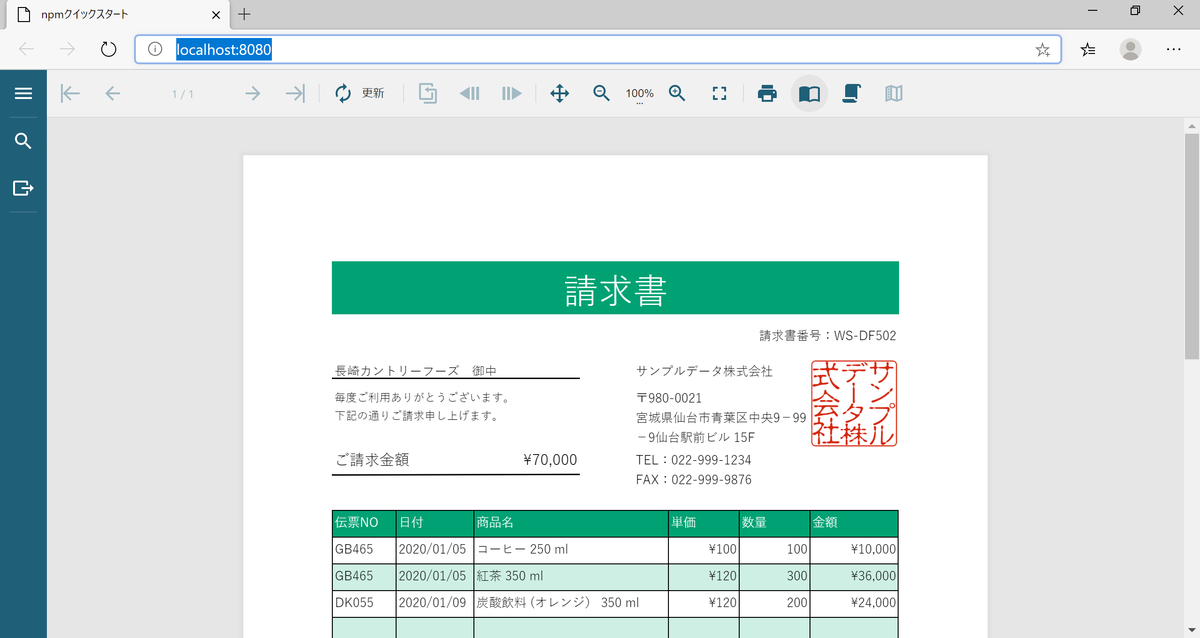1200x638 pixels.
Task: Click コーヒー 250 ml product cell
Action: pyautogui.click(x=571, y=550)
